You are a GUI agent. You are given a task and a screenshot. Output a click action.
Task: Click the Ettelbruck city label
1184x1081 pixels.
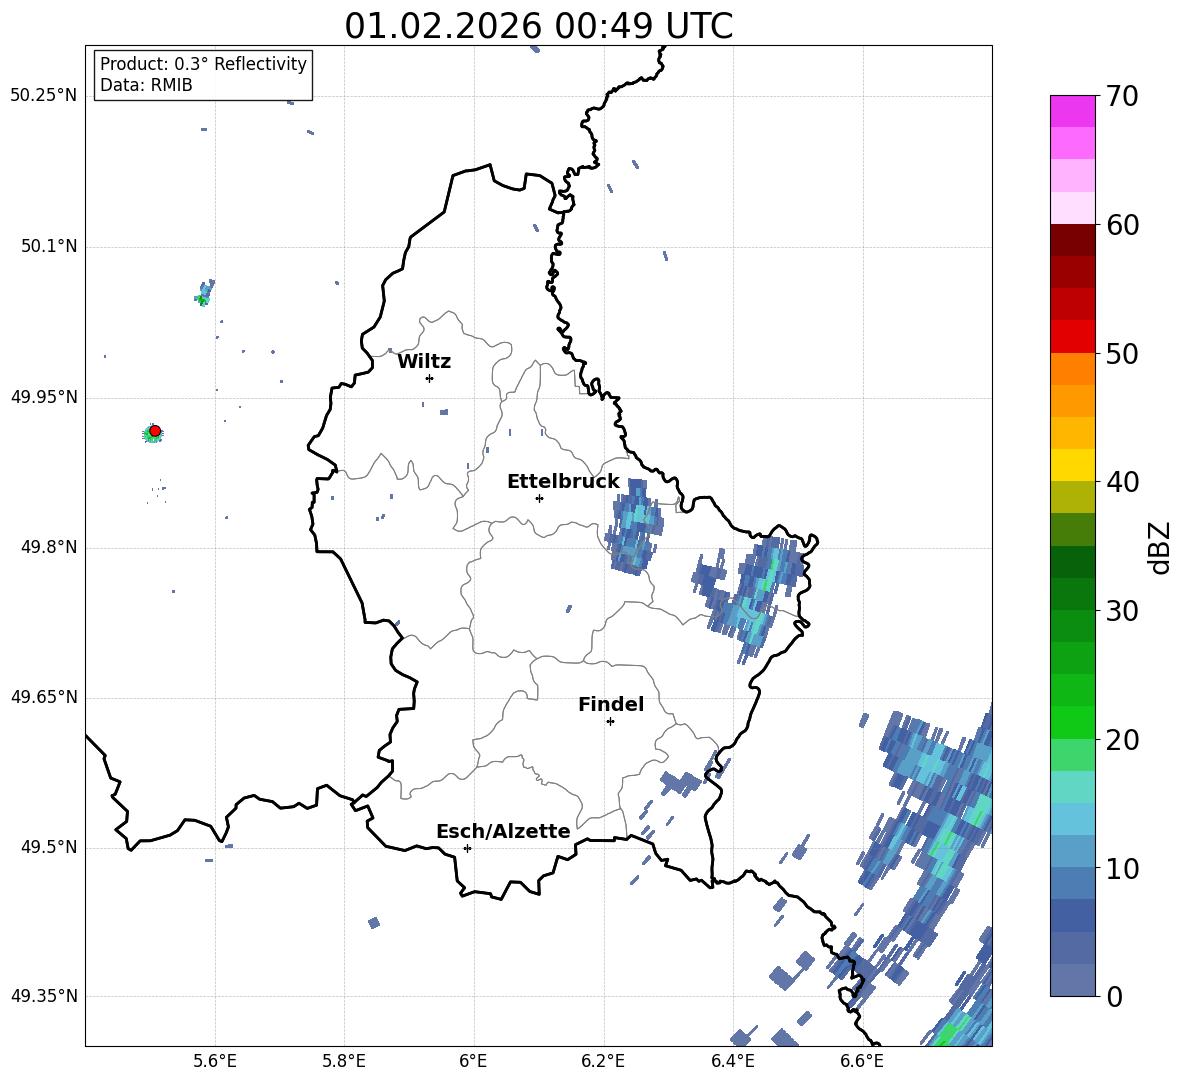563,482
